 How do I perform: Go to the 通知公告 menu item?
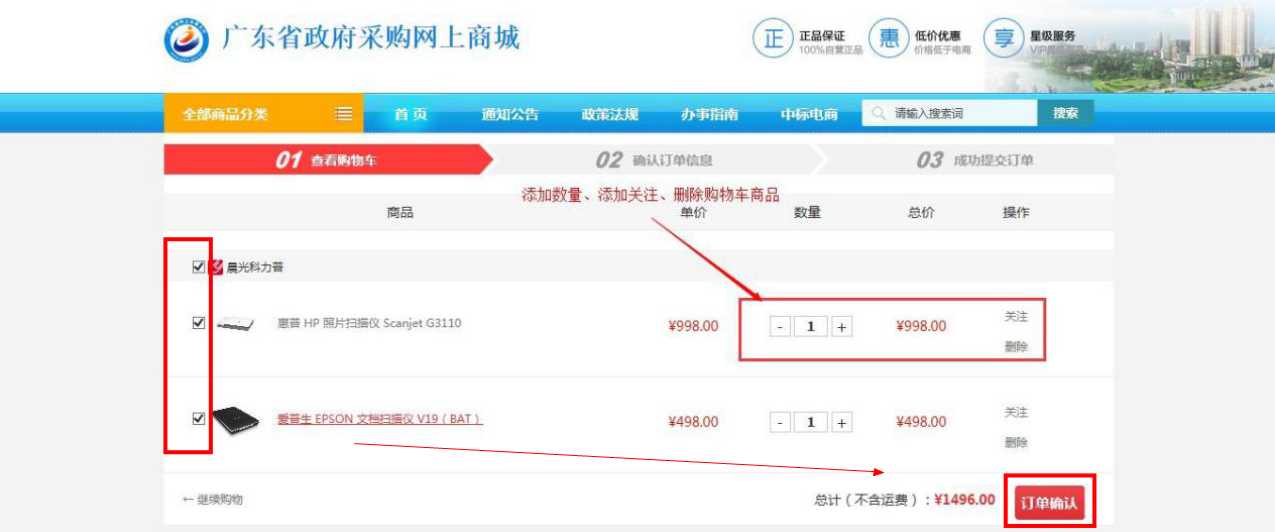(x=510, y=114)
